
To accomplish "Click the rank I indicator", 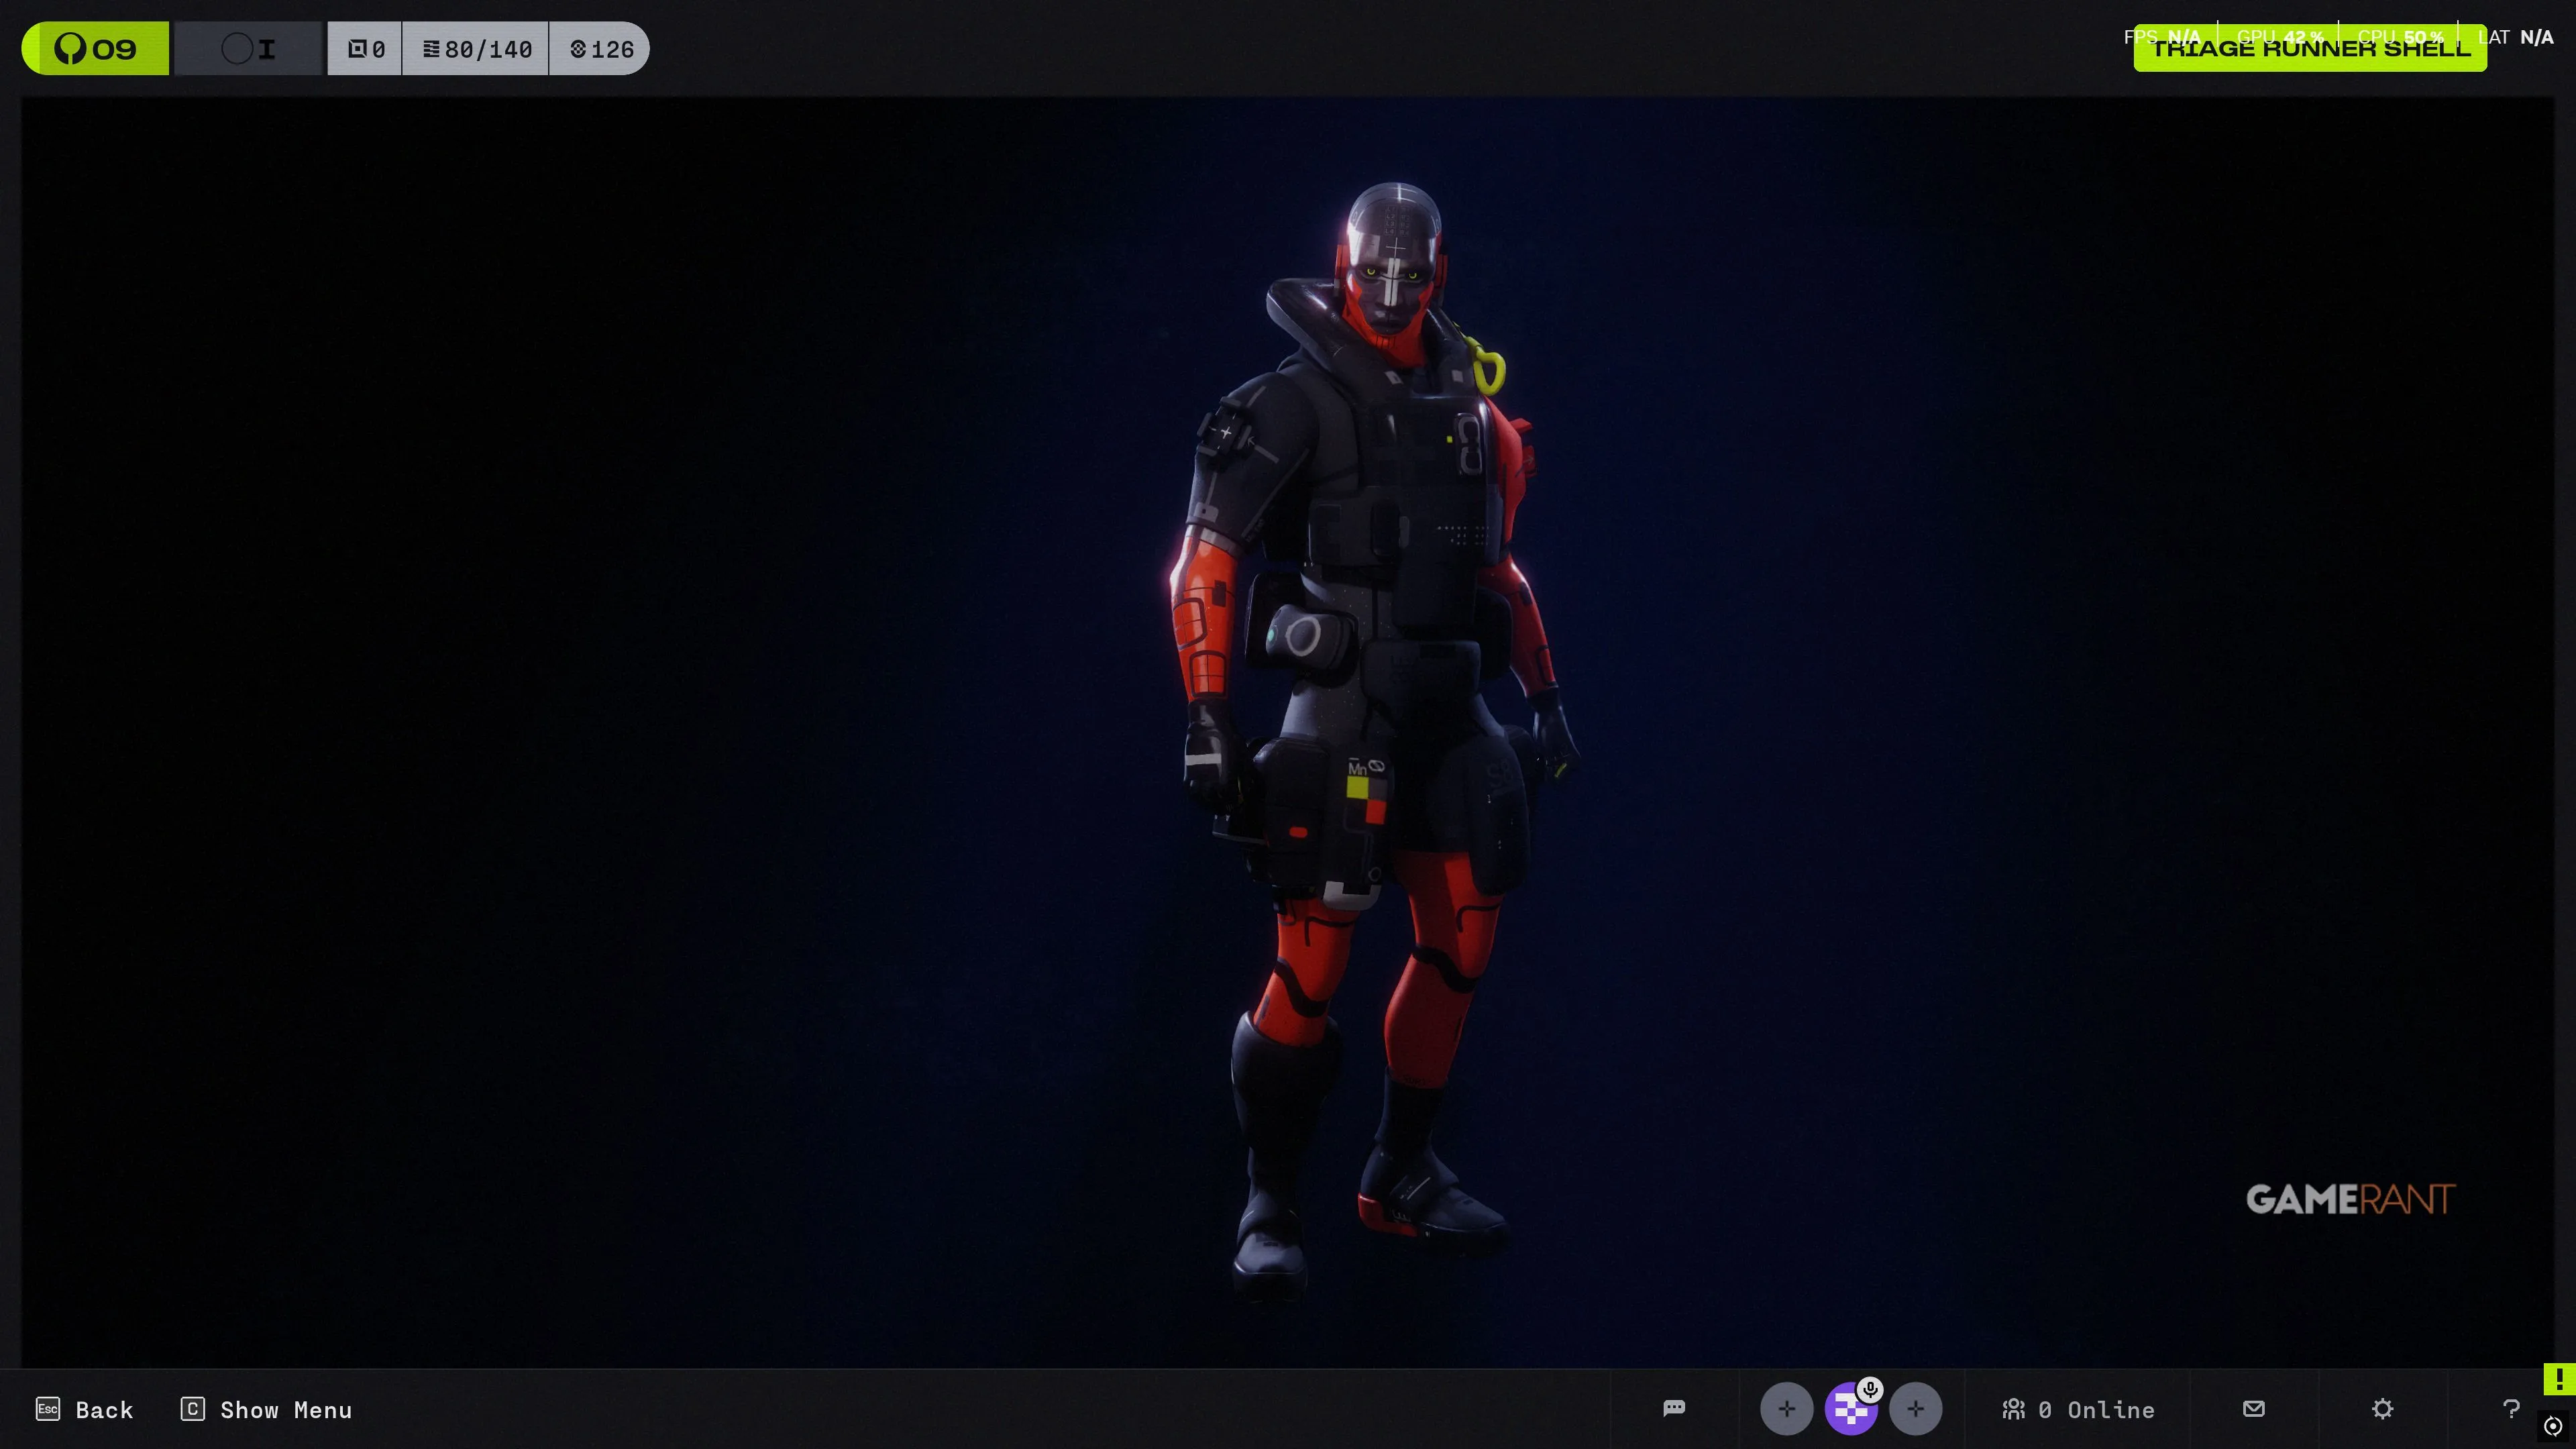I will pos(249,48).
